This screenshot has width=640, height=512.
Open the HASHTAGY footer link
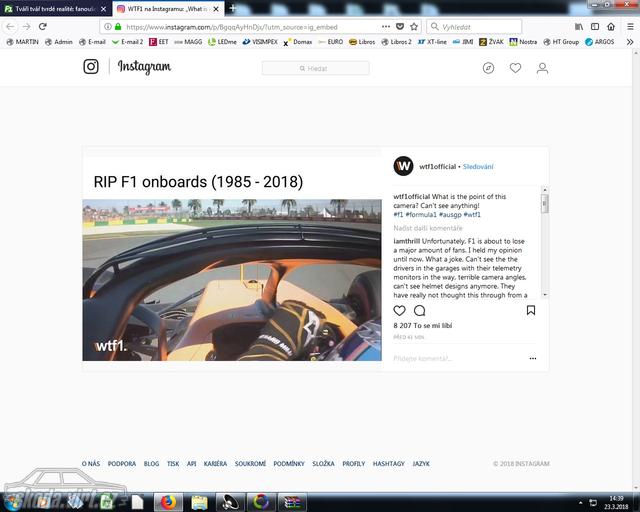point(389,464)
